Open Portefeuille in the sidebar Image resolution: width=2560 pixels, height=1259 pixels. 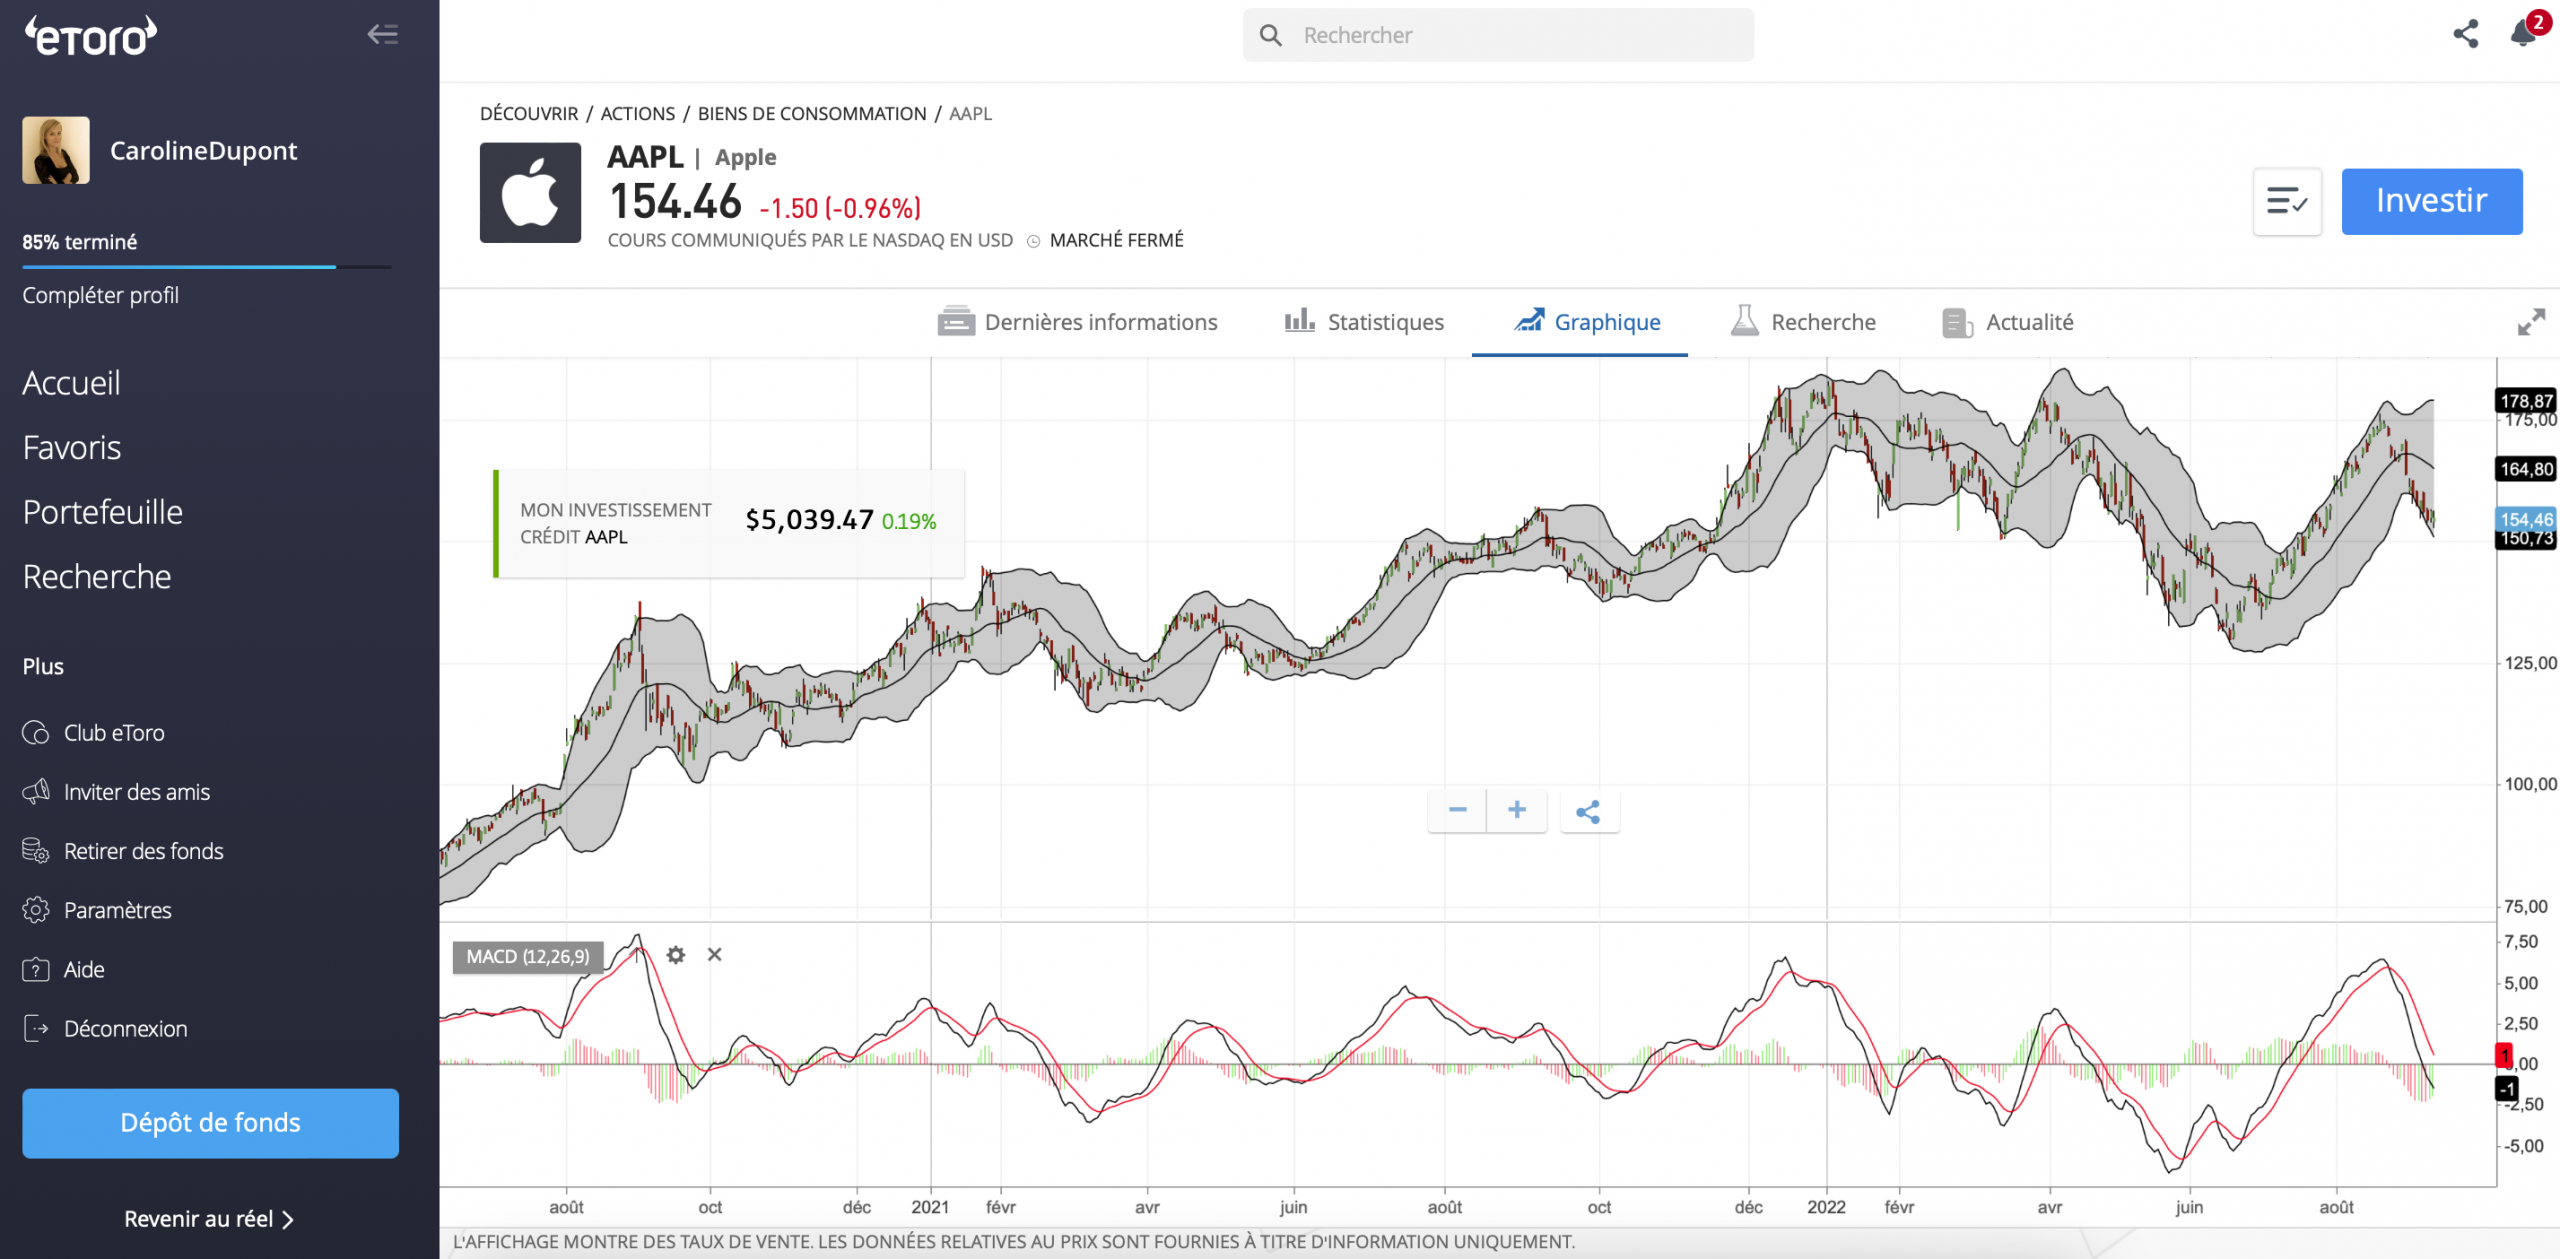pyautogui.click(x=103, y=512)
